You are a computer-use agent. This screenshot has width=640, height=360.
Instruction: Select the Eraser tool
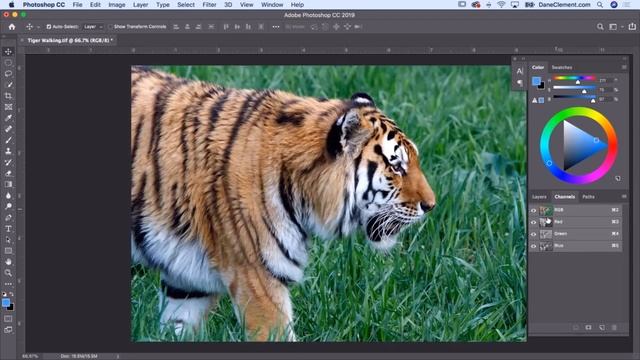tap(8, 173)
